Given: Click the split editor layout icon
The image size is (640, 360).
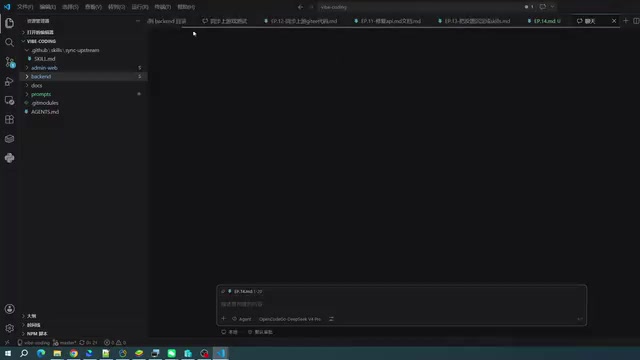Looking at the screenshot, I should [x=636, y=20].
